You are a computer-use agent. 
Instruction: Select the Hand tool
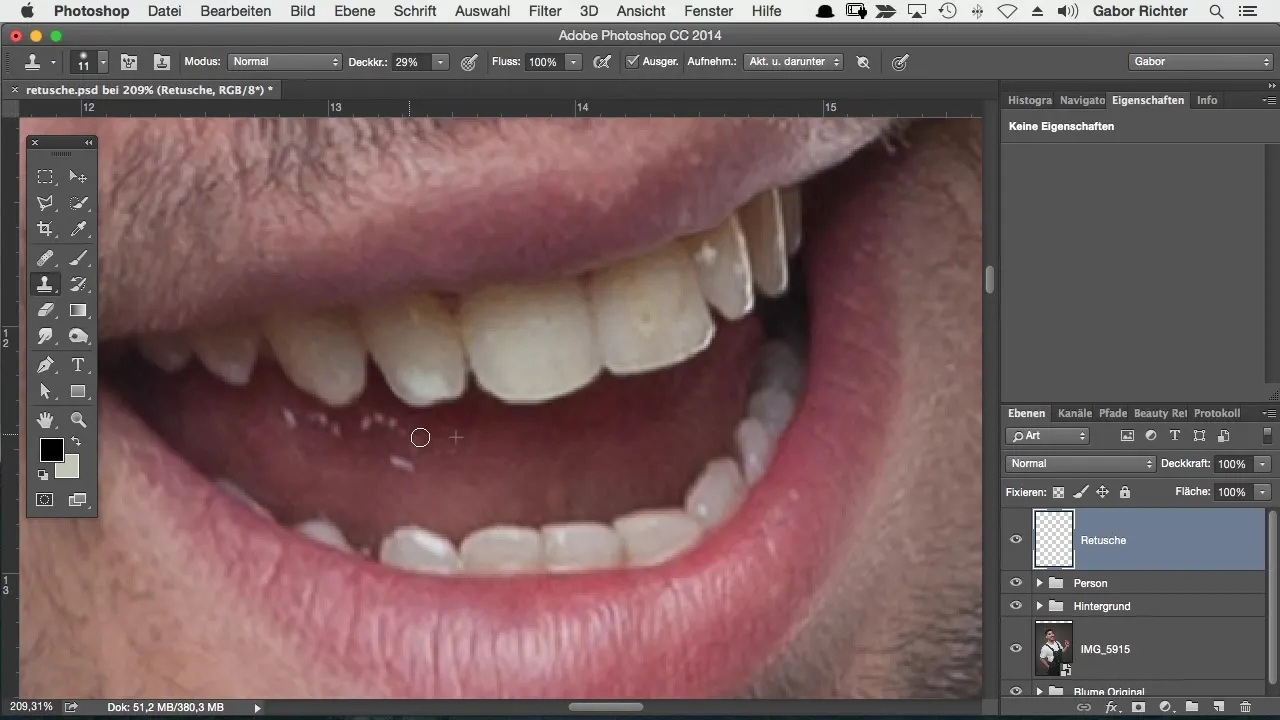click(x=45, y=420)
